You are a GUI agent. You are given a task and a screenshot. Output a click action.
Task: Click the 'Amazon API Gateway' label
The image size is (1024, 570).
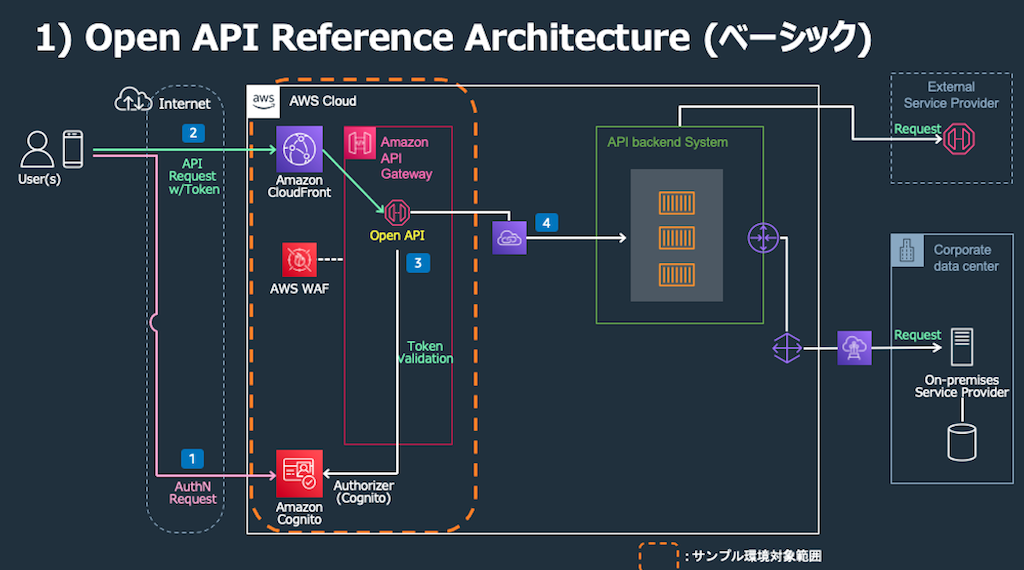pos(406,158)
